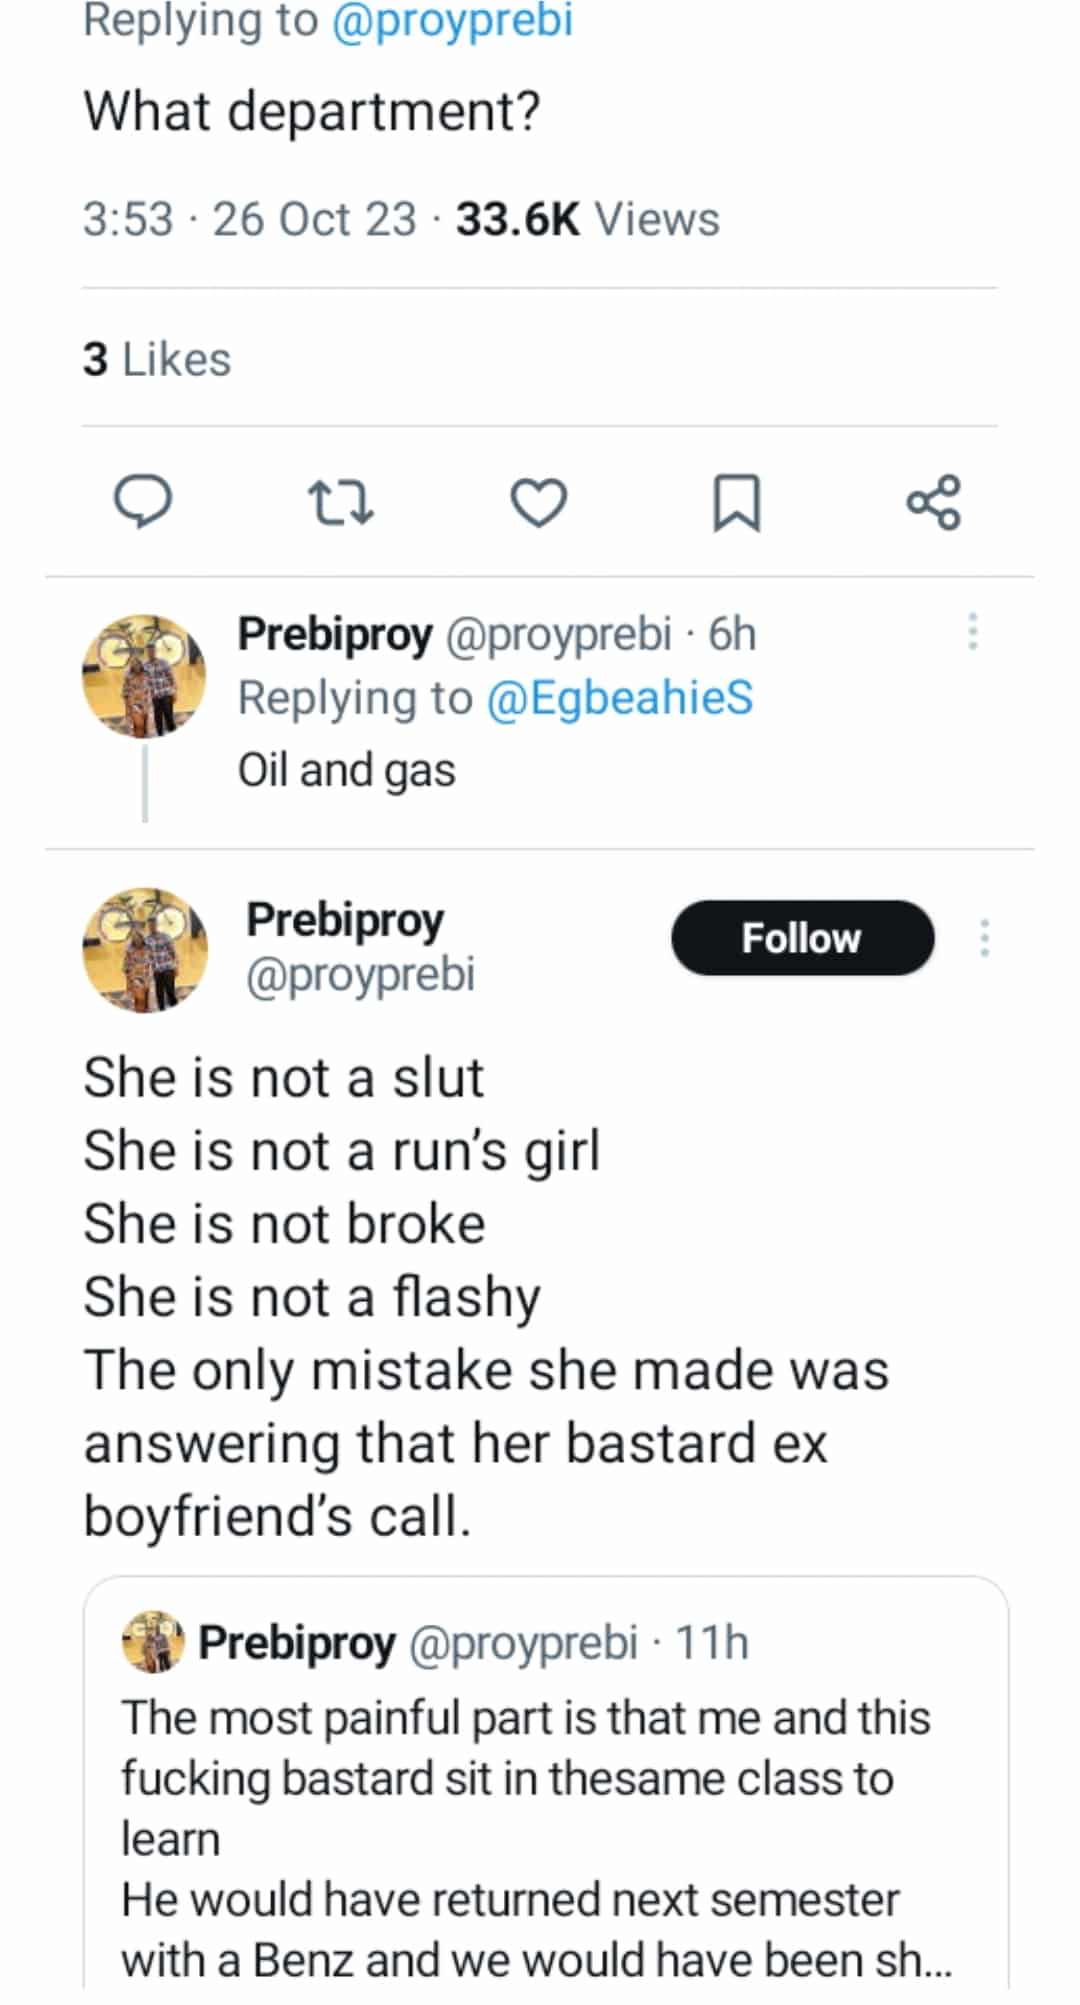
Task: Tap the retweet arrows icon
Action: point(340,502)
